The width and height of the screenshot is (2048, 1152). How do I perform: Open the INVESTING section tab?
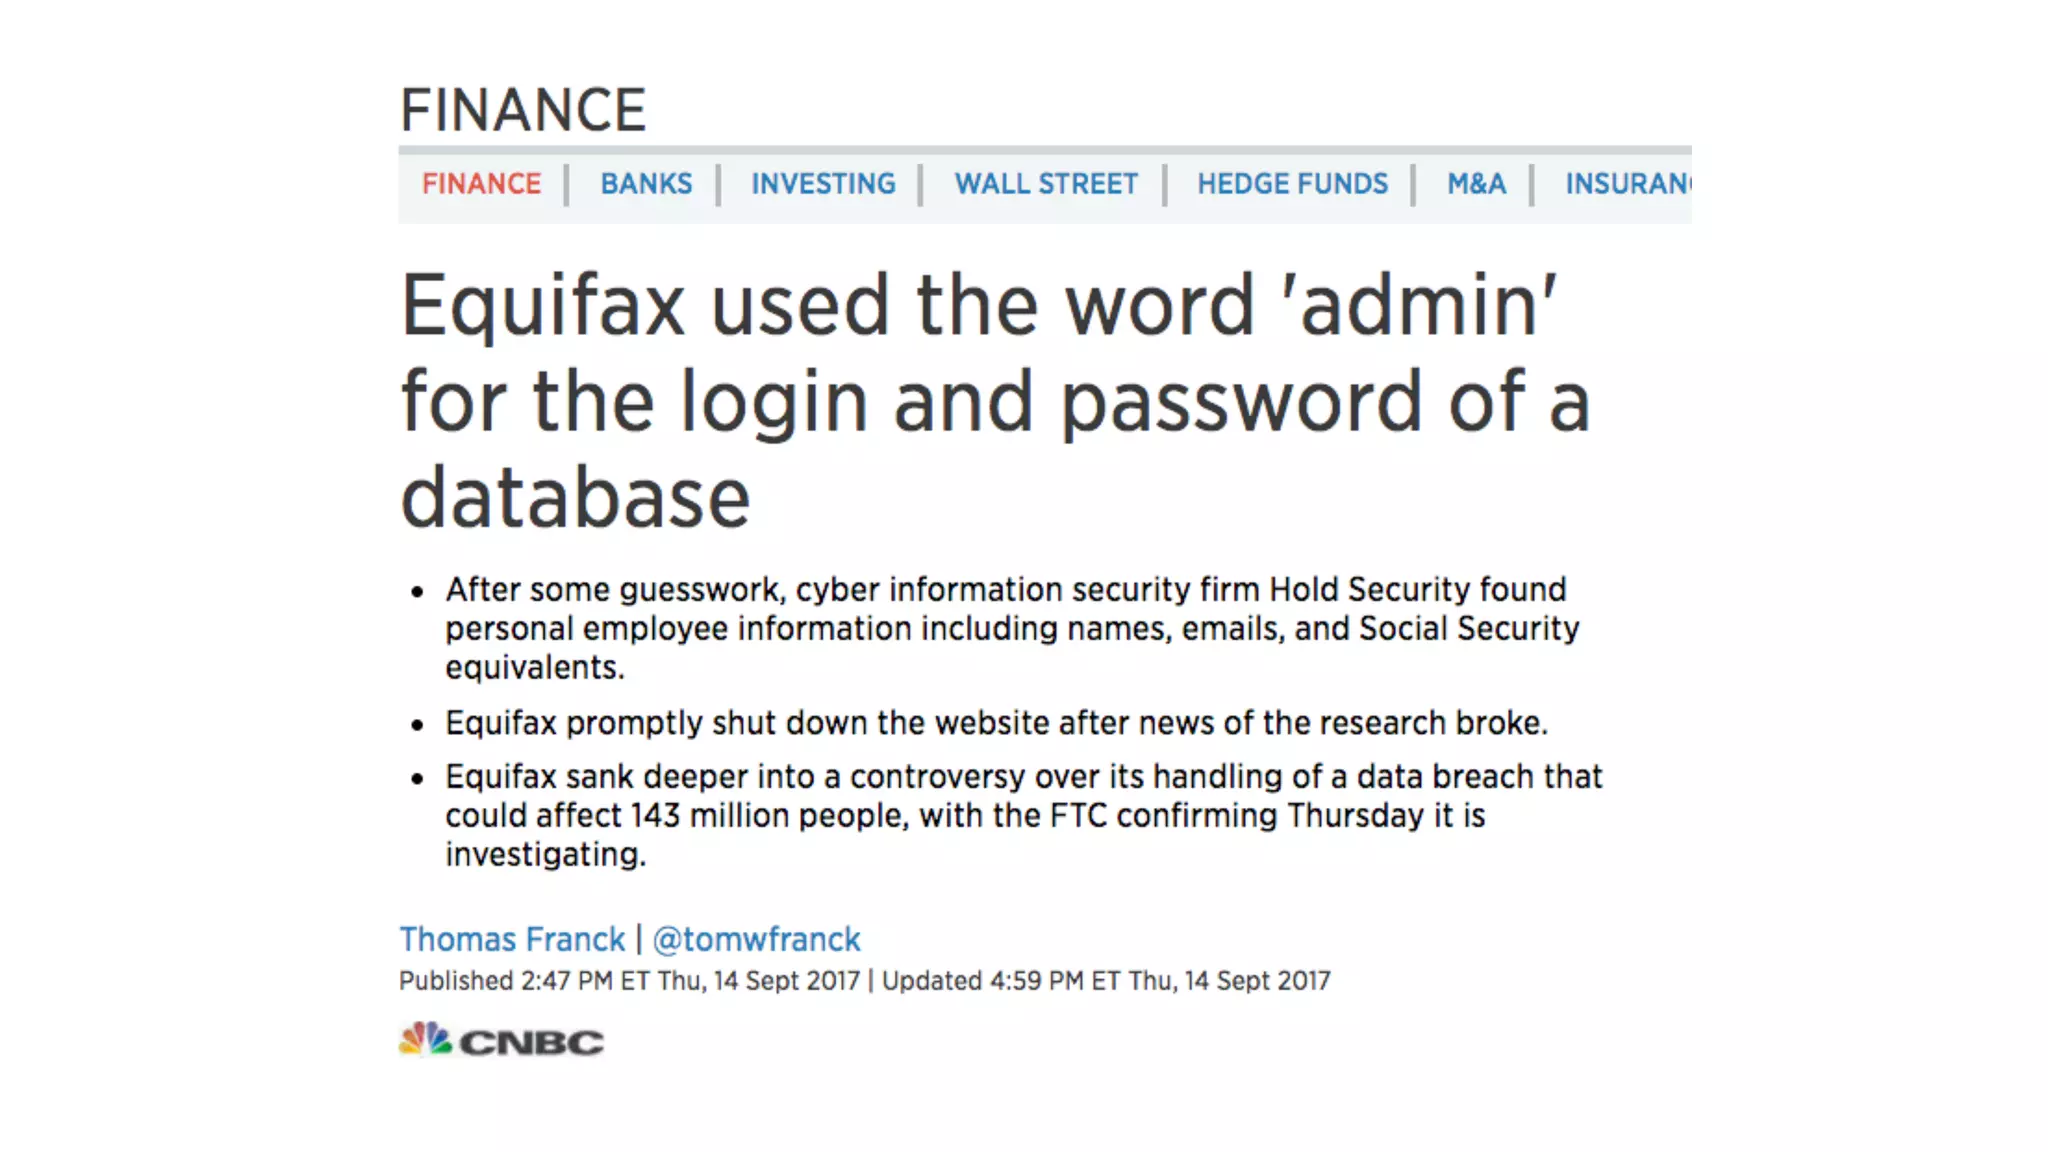[823, 184]
